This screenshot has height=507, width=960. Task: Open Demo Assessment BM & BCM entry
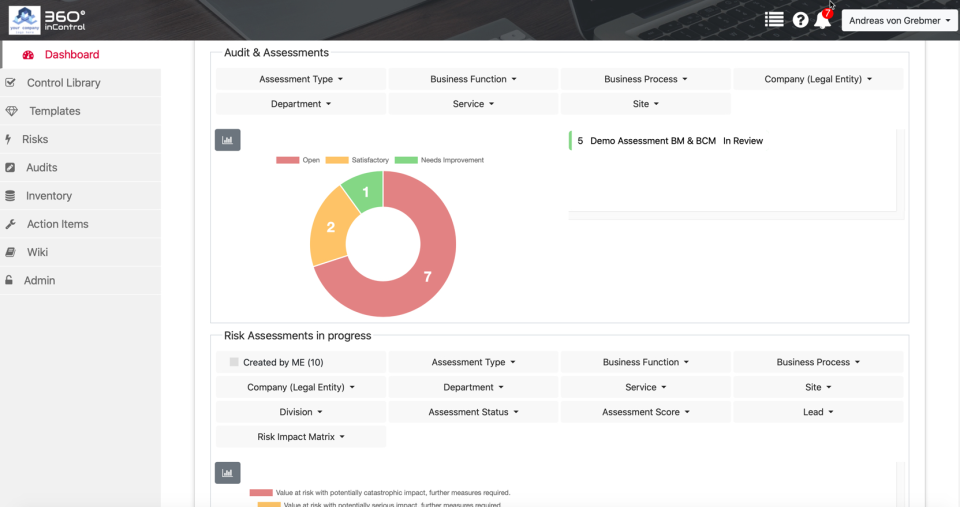653,141
